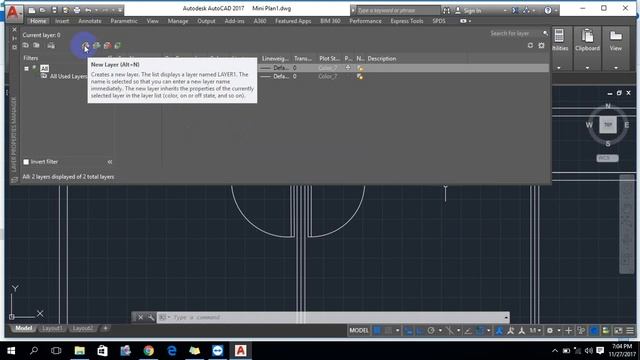The image size is (640, 360).
Task: Open the Help question mark icon
Action: point(548,10)
